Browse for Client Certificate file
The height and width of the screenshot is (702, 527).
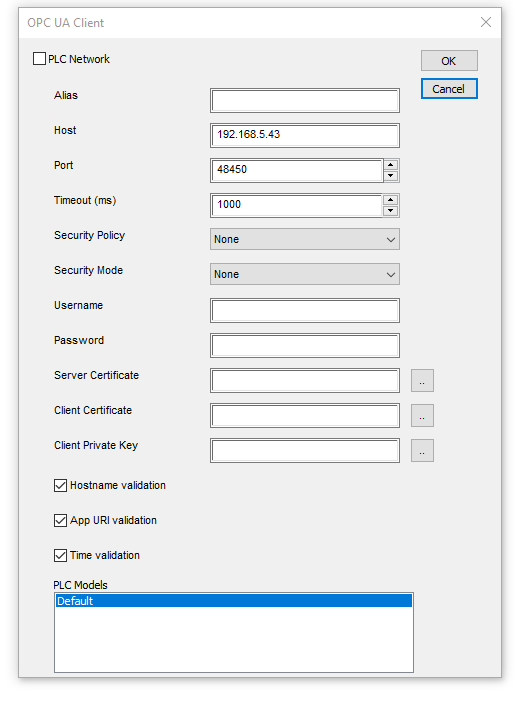tap(422, 415)
